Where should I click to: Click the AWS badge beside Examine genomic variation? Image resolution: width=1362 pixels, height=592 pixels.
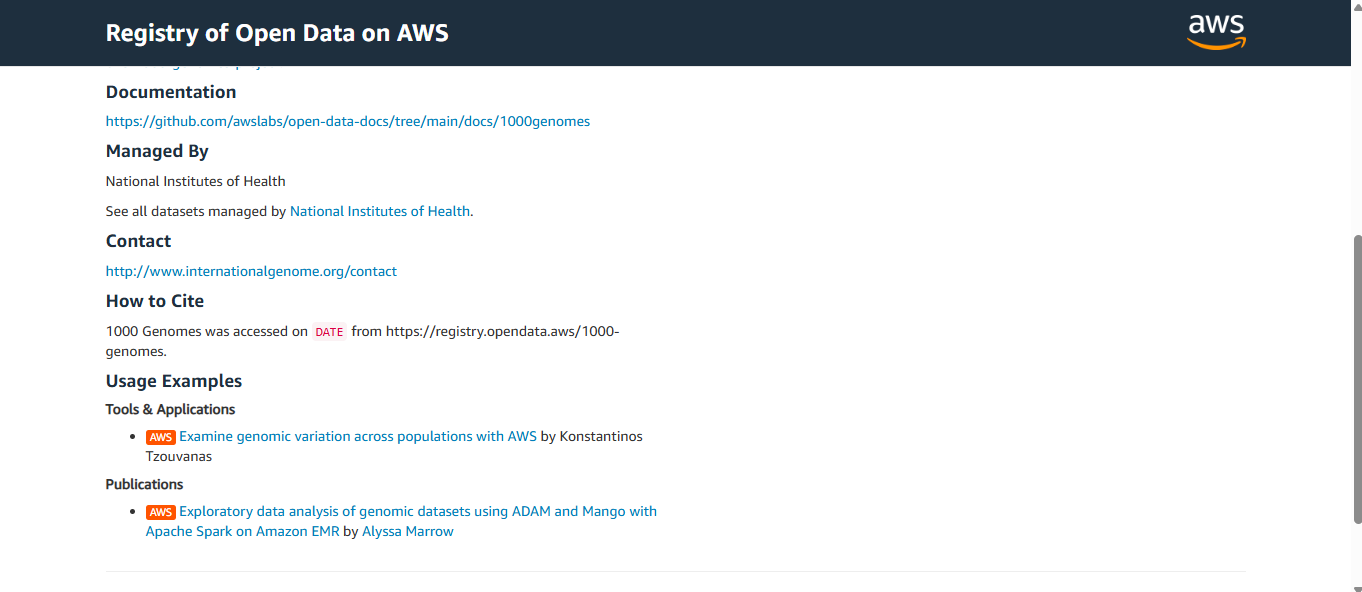pyautogui.click(x=160, y=437)
